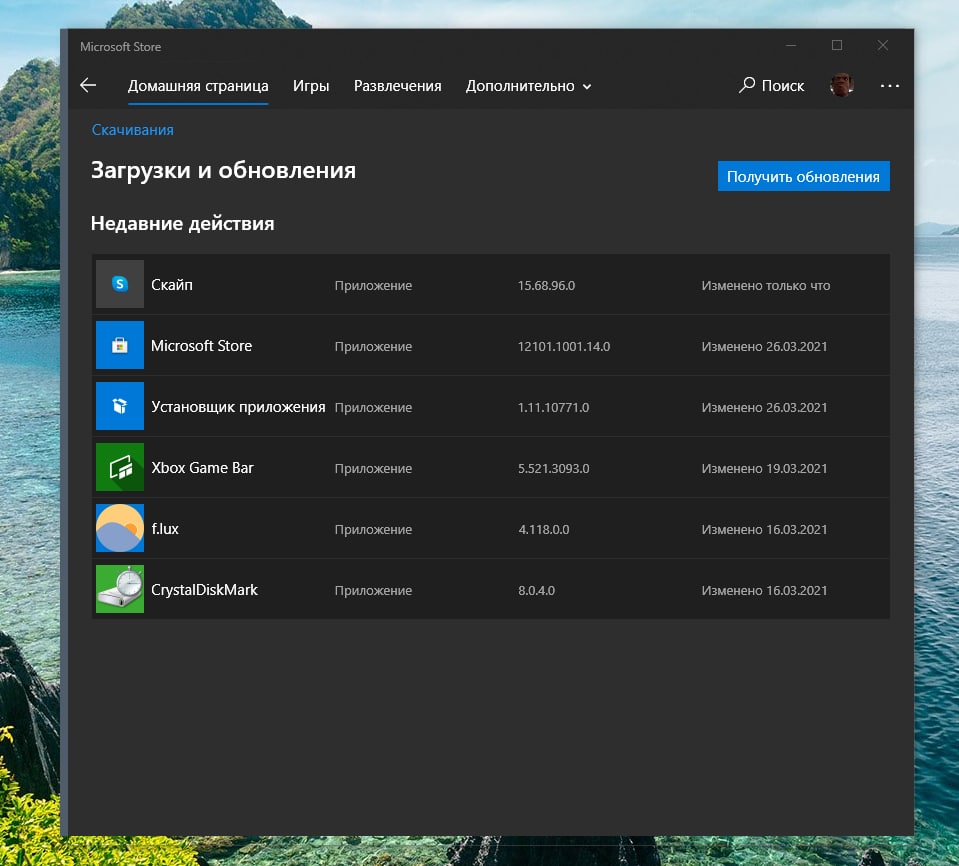Click the CrystalDiskMark app icon
This screenshot has height=866, width=959.
pyautogui.click(x=120, y=589)
